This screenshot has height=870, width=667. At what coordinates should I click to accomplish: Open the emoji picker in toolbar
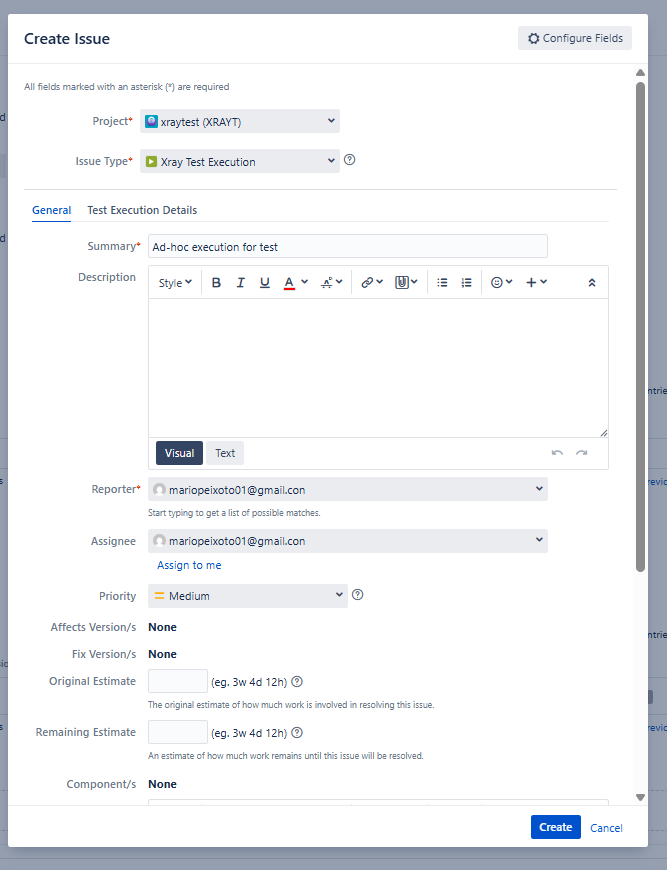coord(501,283)
